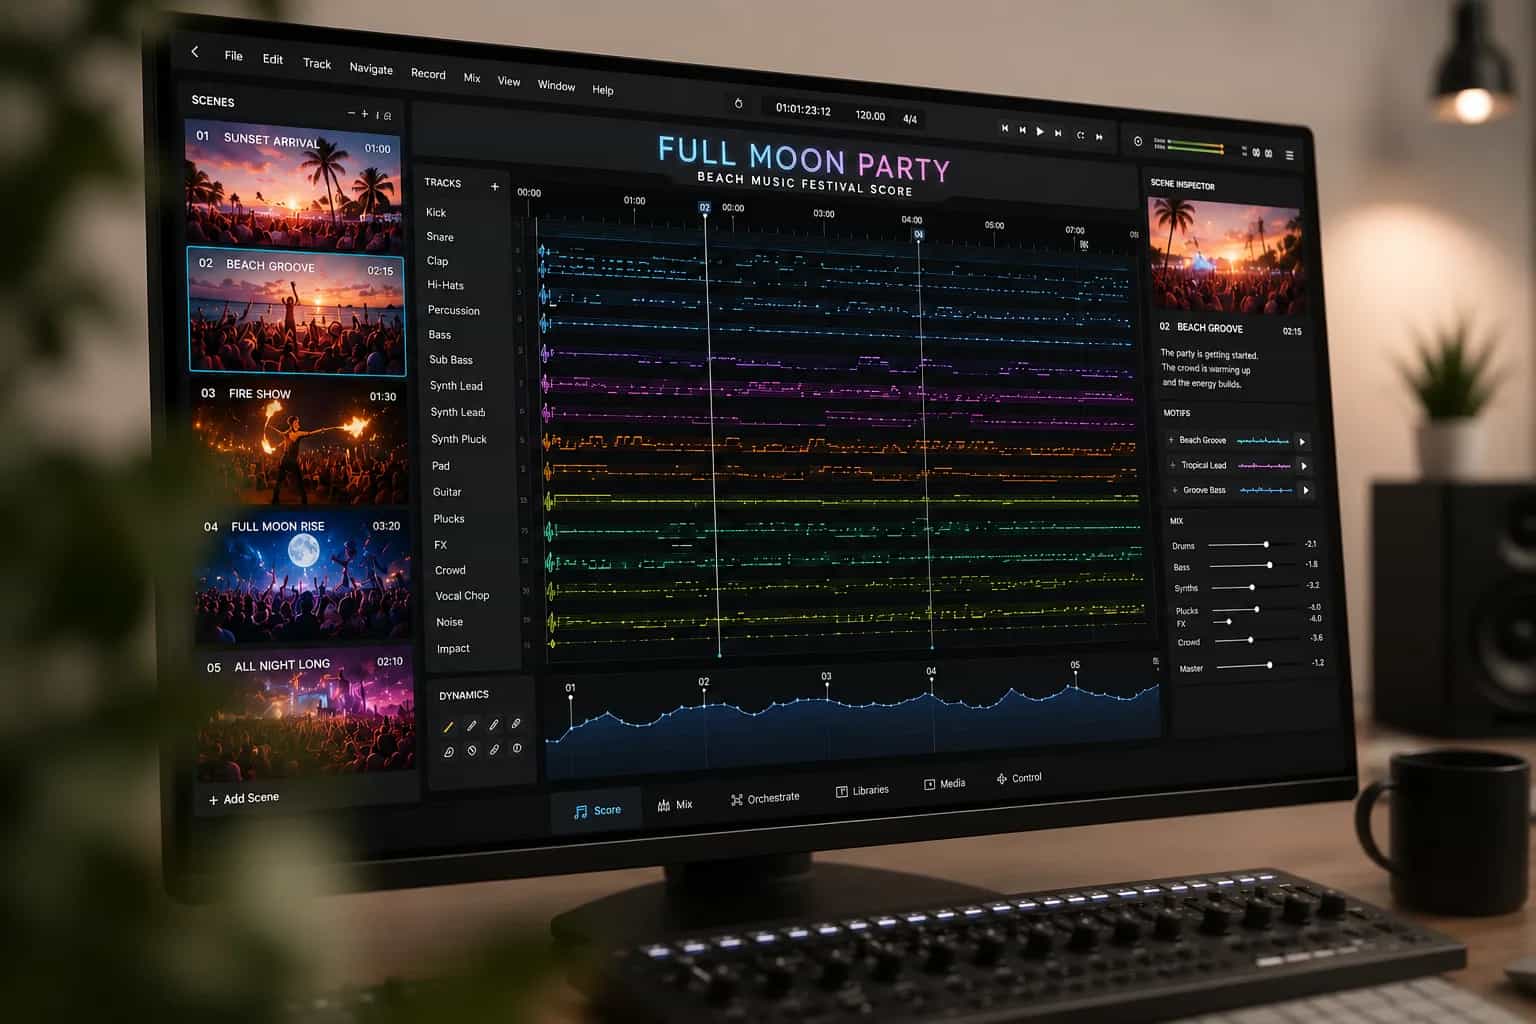This screenshot has width=1536, height=1024.
Task: Select the pencil tool in Dynamics panel
Action: coord(448,727)
